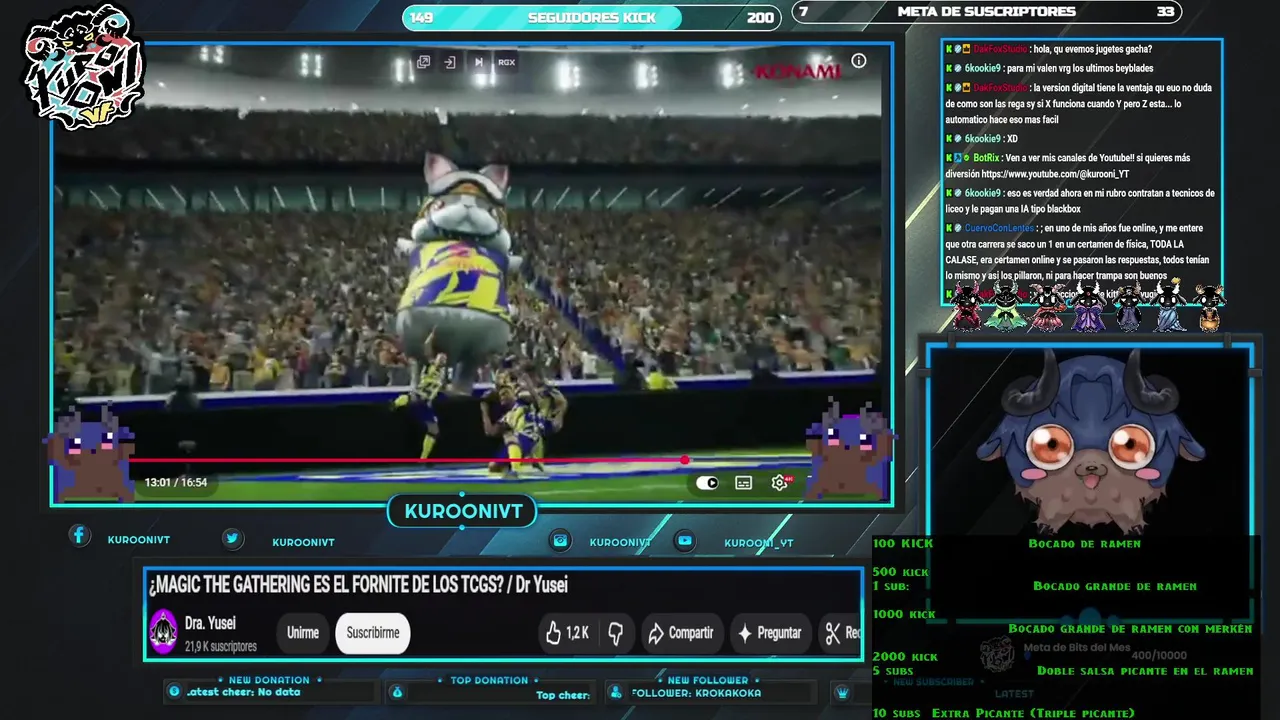Screen dimensions: 1280x720
Task: Click the Kurooni VT logo top left
Action: point(85,68)
